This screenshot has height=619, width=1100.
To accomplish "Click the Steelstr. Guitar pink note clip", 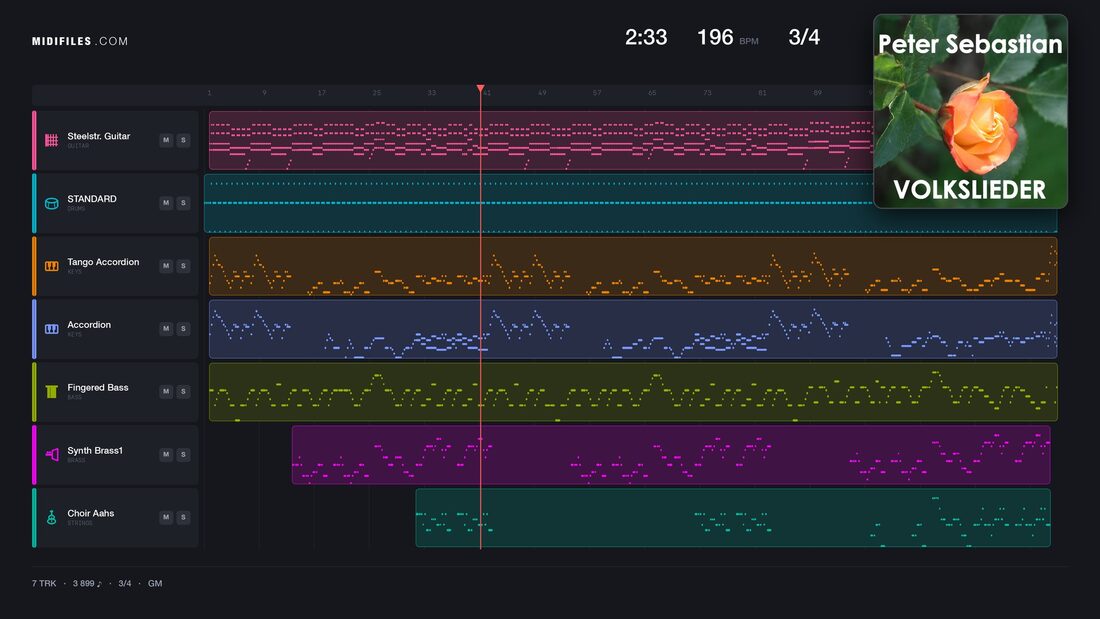I will pyautogui.click(x=541, y=140).
